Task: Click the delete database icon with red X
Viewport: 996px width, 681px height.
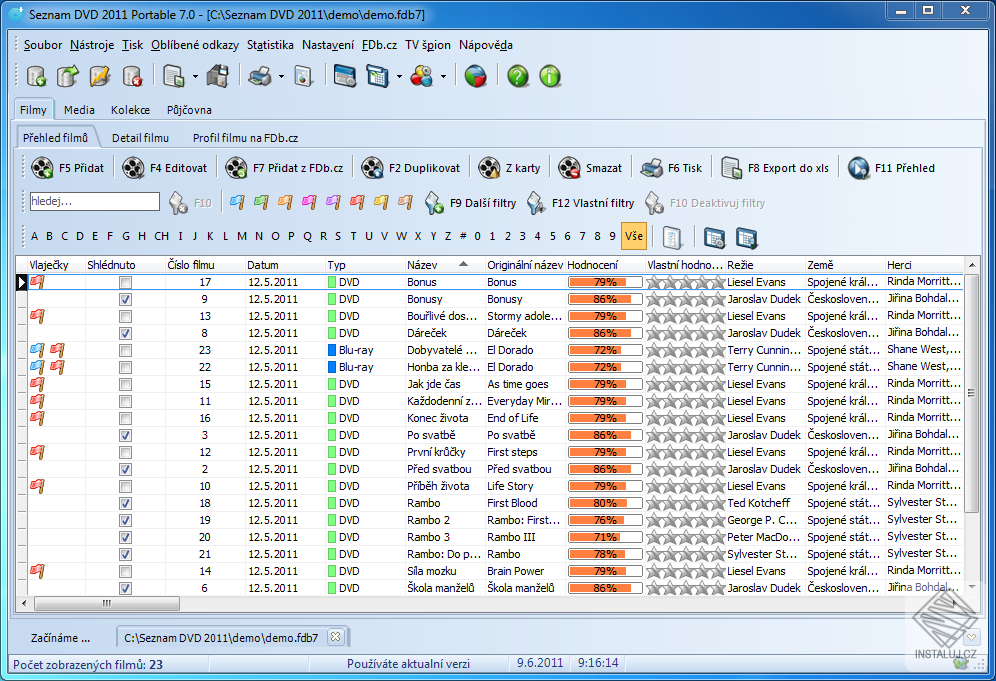Action: point(132,77)
